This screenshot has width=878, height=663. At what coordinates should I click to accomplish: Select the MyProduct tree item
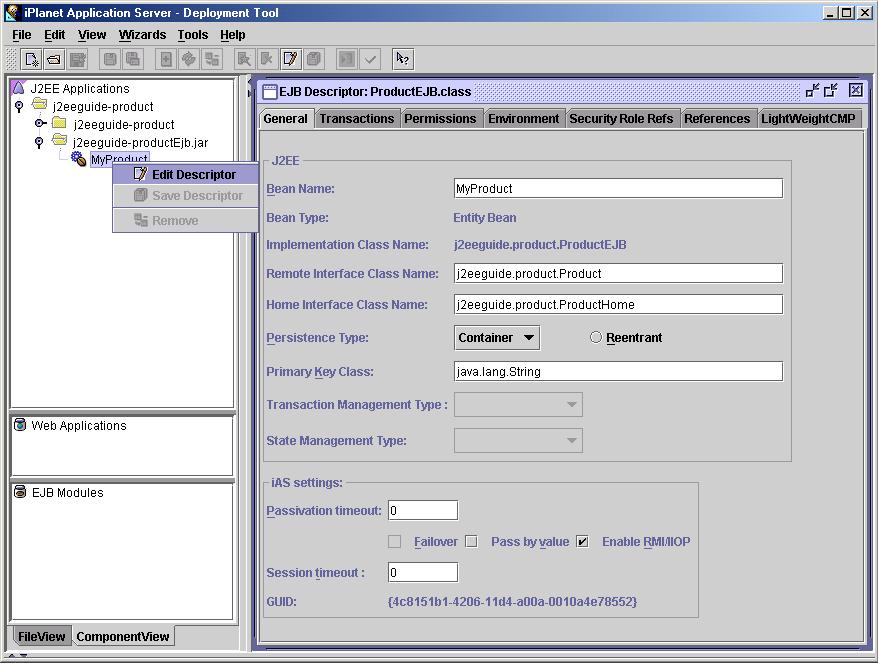(119, 159)
